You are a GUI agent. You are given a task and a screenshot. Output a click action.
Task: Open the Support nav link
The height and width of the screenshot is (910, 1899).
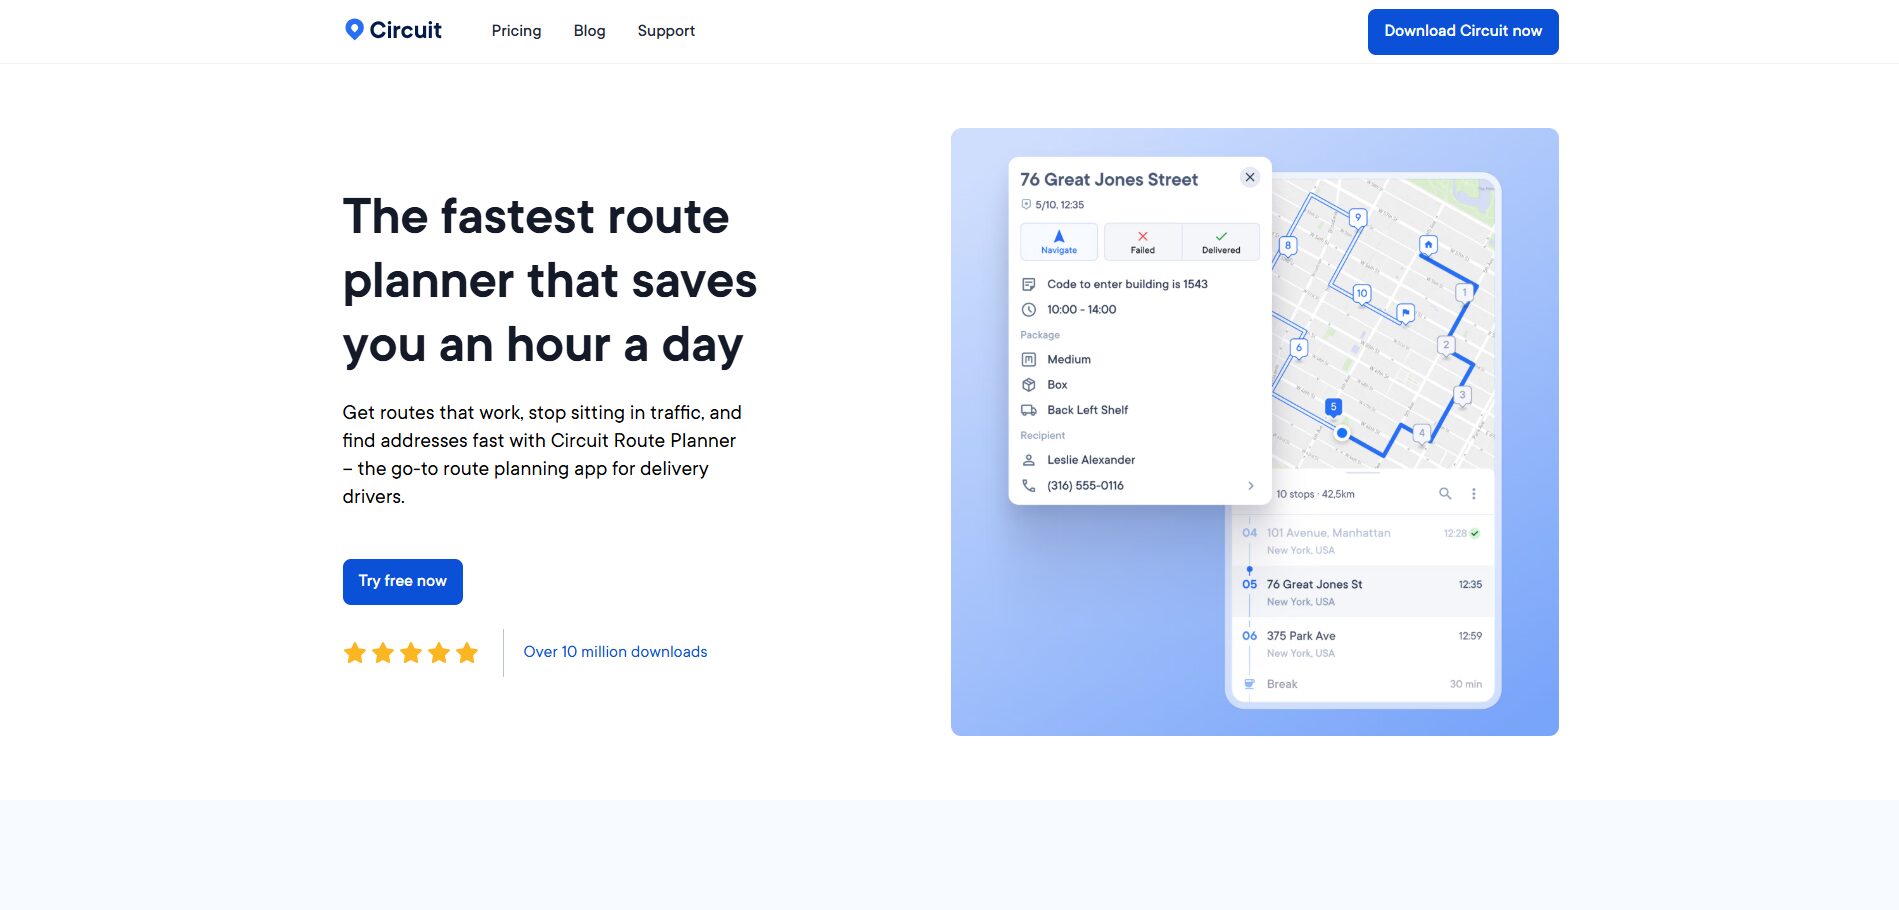[666, 31]
